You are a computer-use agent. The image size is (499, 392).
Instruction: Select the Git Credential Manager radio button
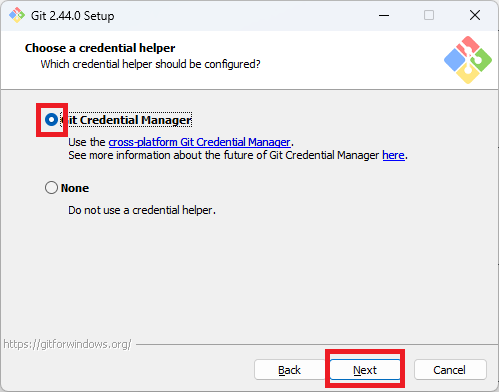pos(51,120)
